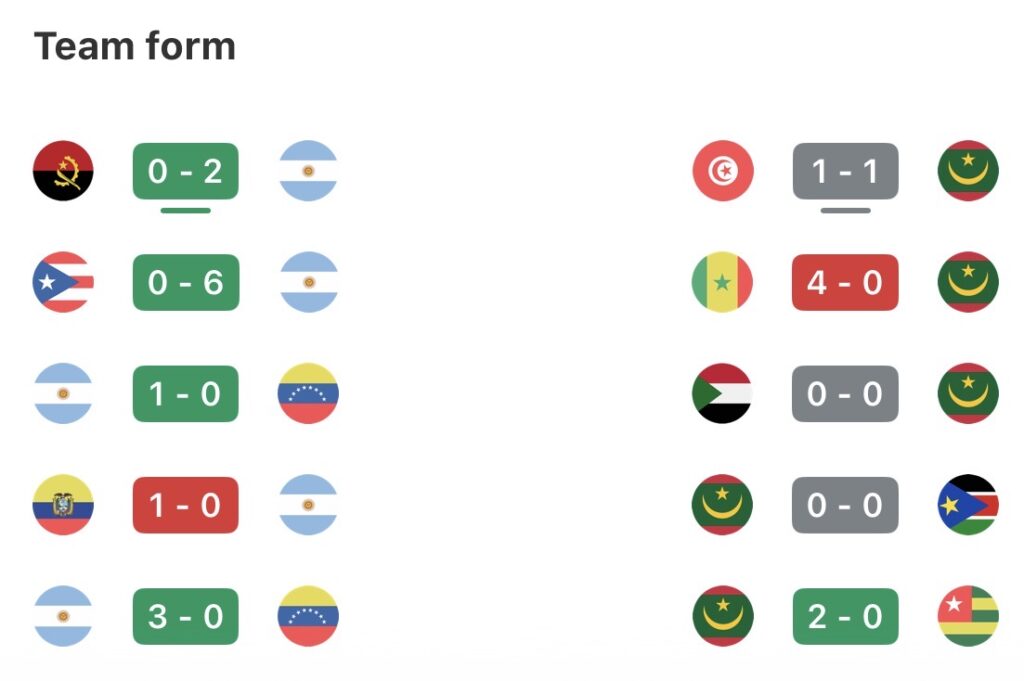
Task: View the 3 - 0 match result
Action: [185, 616]
